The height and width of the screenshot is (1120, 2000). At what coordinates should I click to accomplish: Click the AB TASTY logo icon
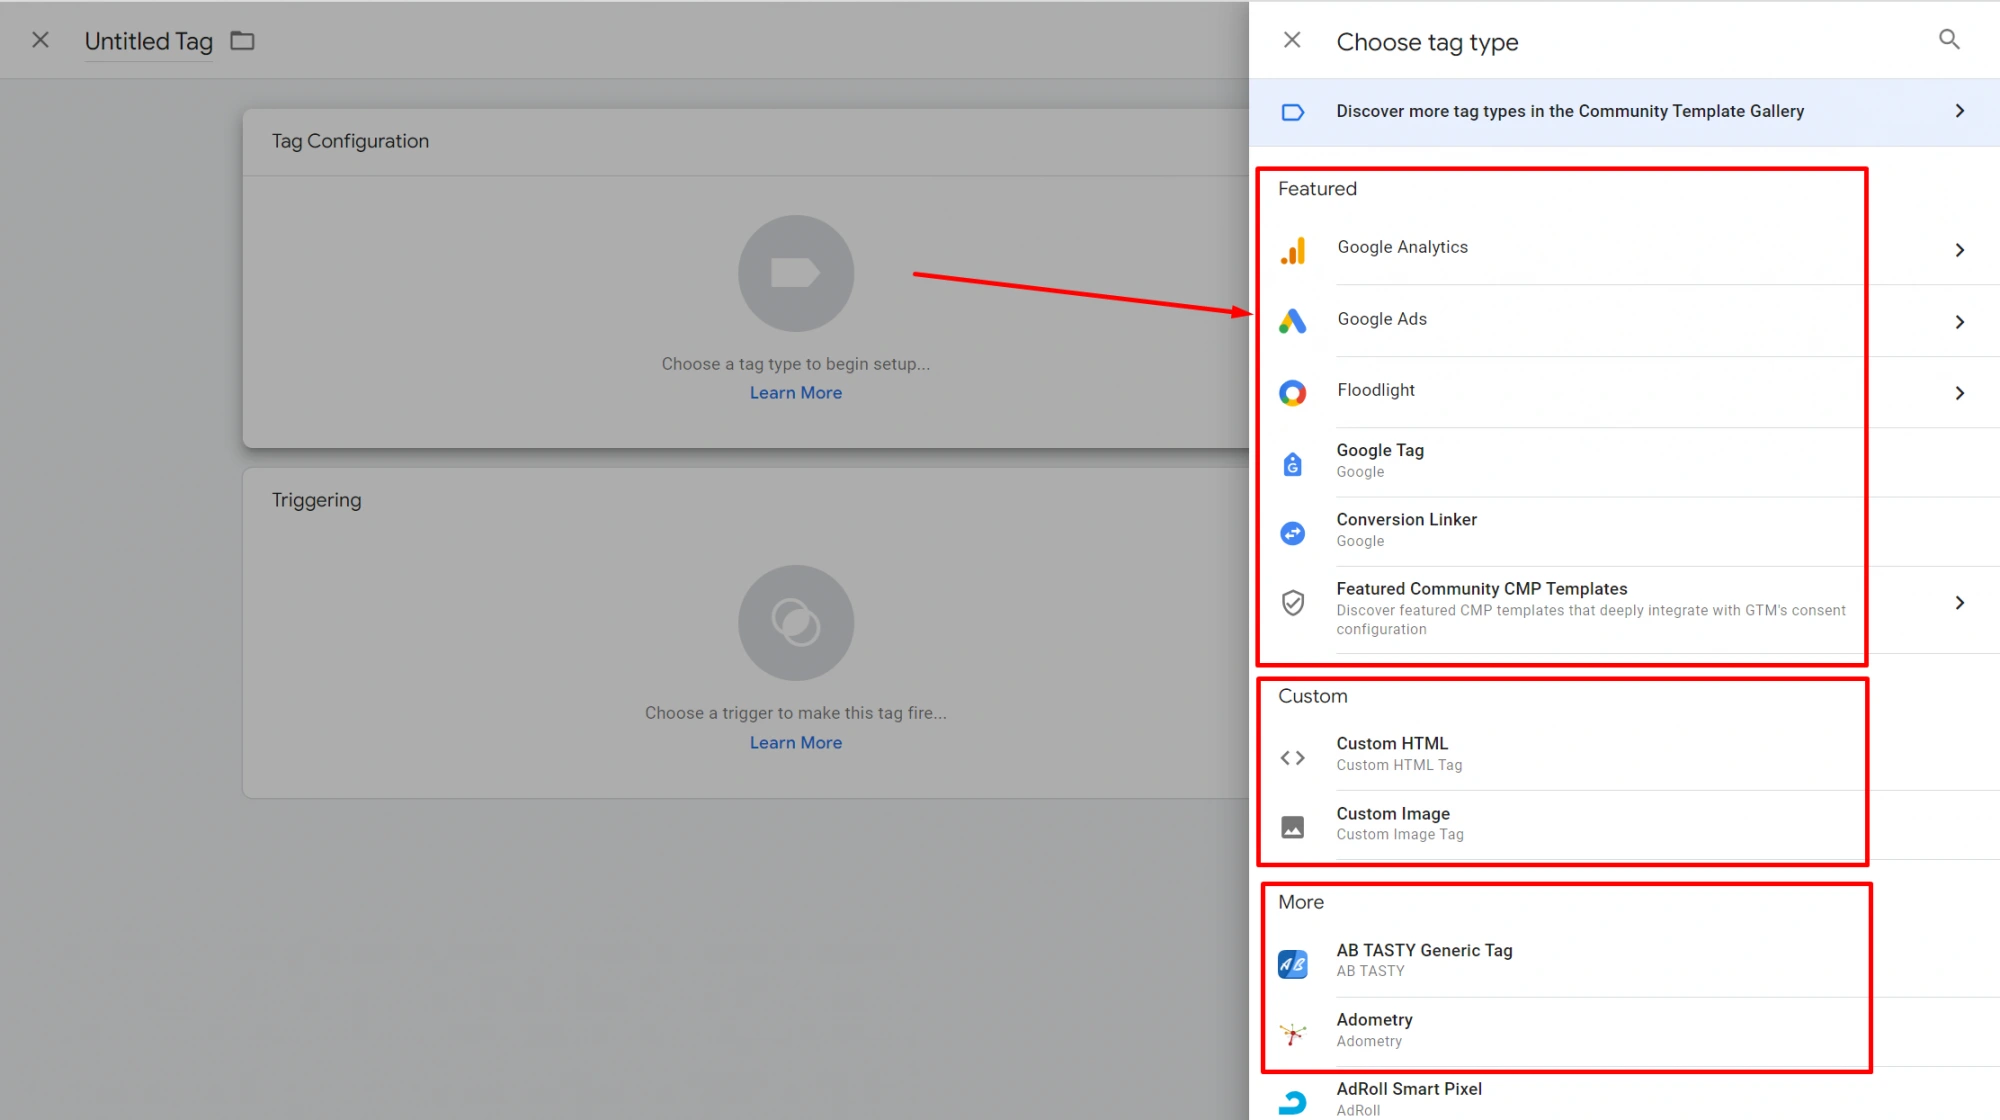point(1292,964)
